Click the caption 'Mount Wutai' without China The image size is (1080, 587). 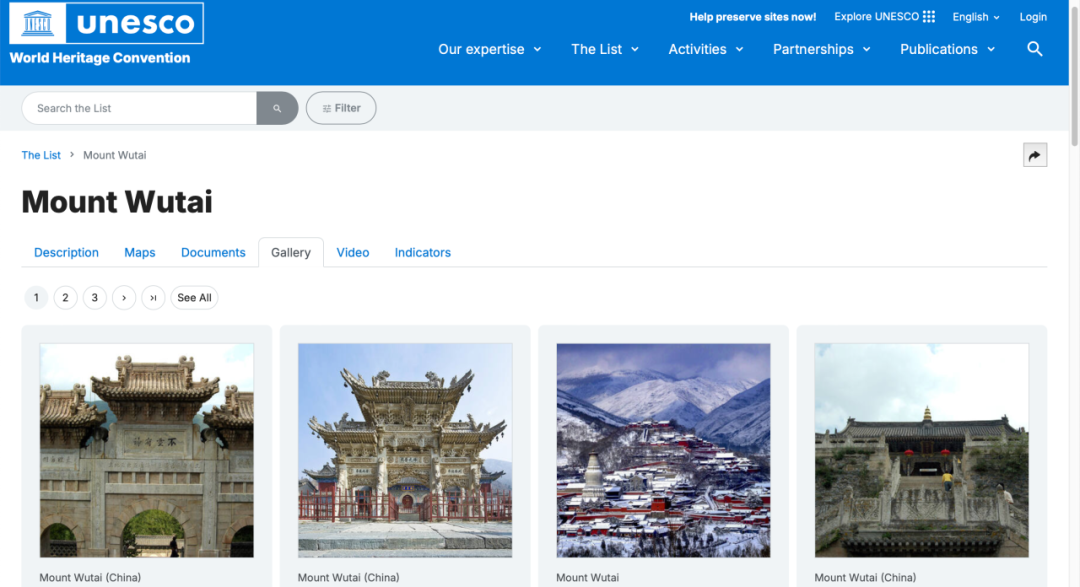(588, 577)
